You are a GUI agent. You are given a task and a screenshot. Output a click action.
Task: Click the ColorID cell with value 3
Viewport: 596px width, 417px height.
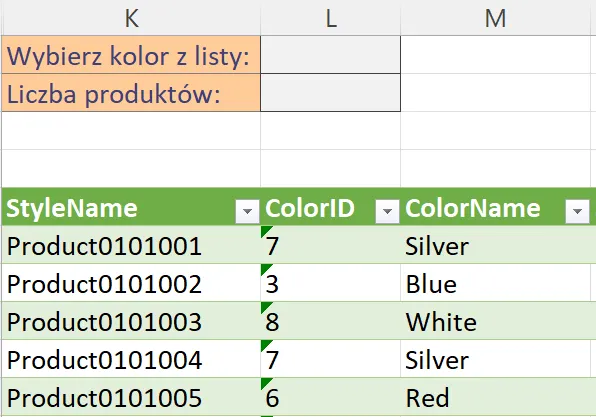330,283
